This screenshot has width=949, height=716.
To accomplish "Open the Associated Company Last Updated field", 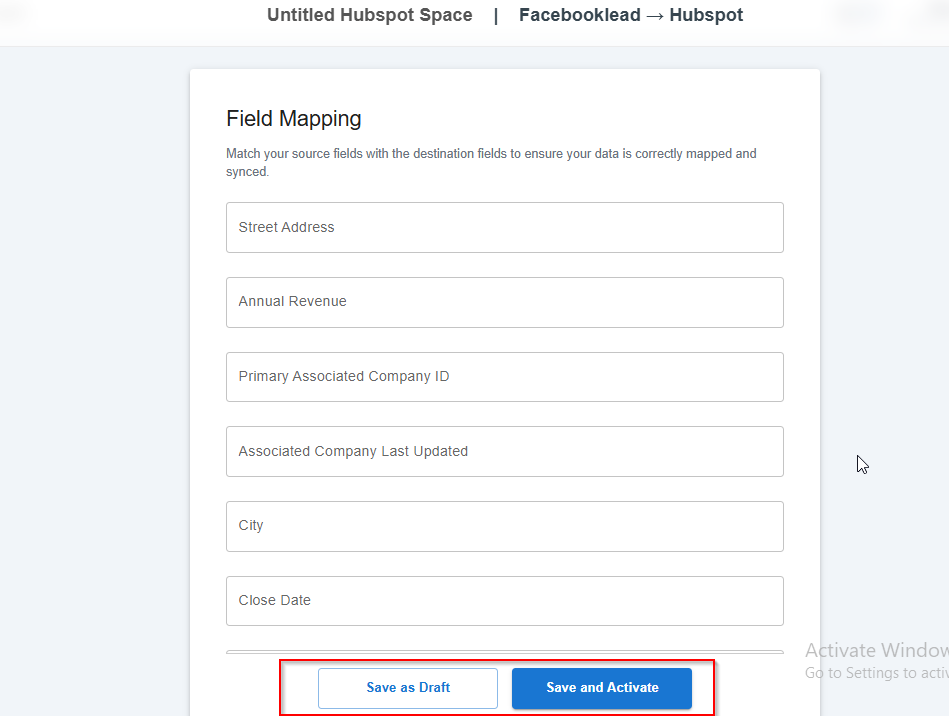I will pyautogui.click(x=505, y=452).
